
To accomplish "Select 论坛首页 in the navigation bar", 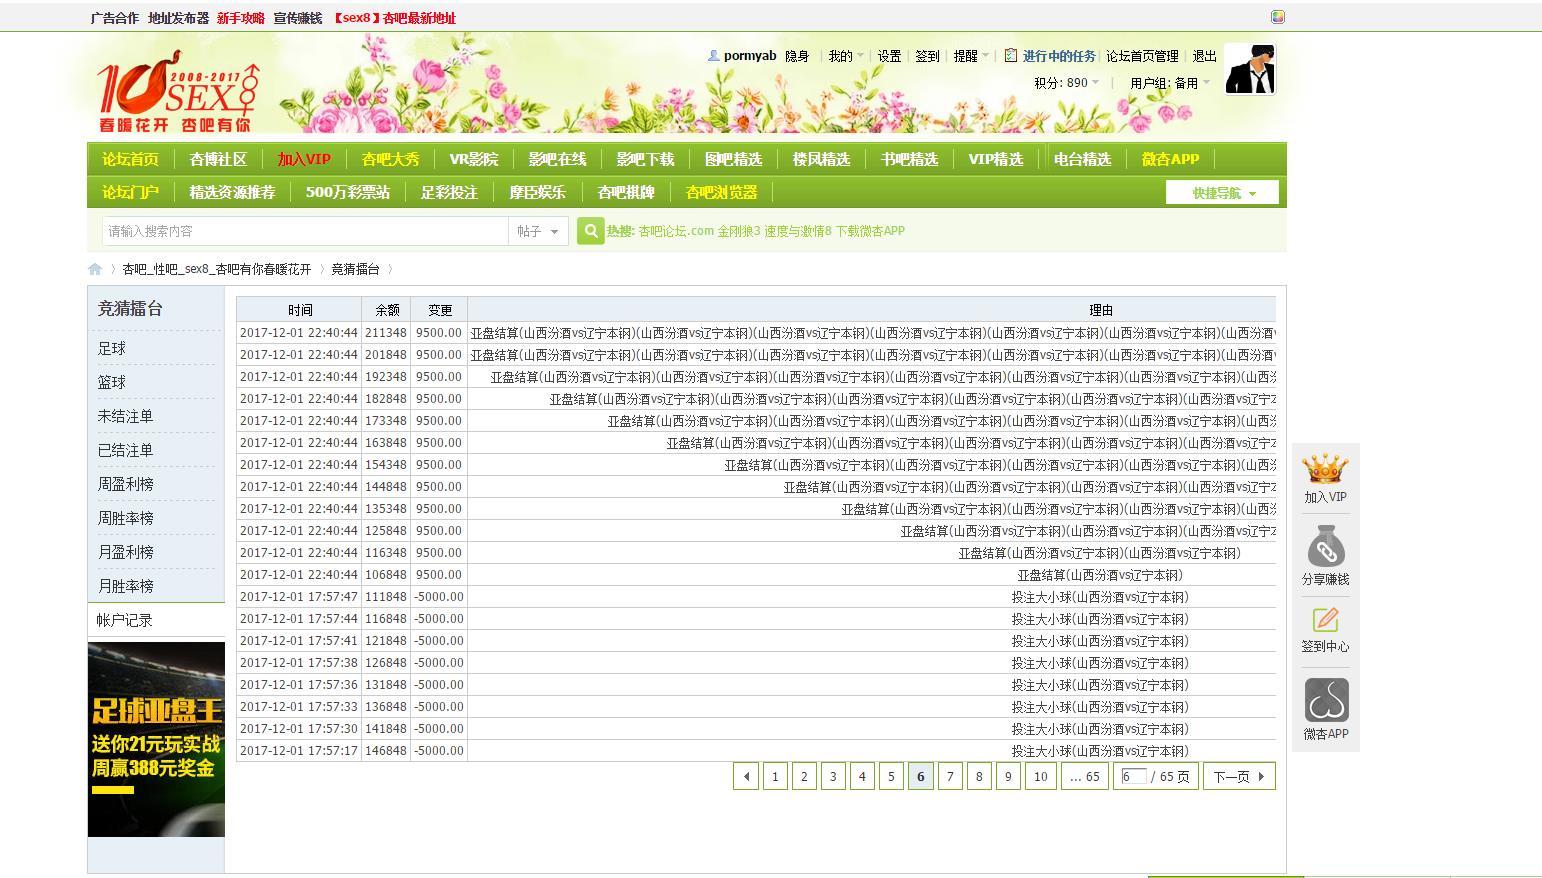I will [x=130, y=159].
